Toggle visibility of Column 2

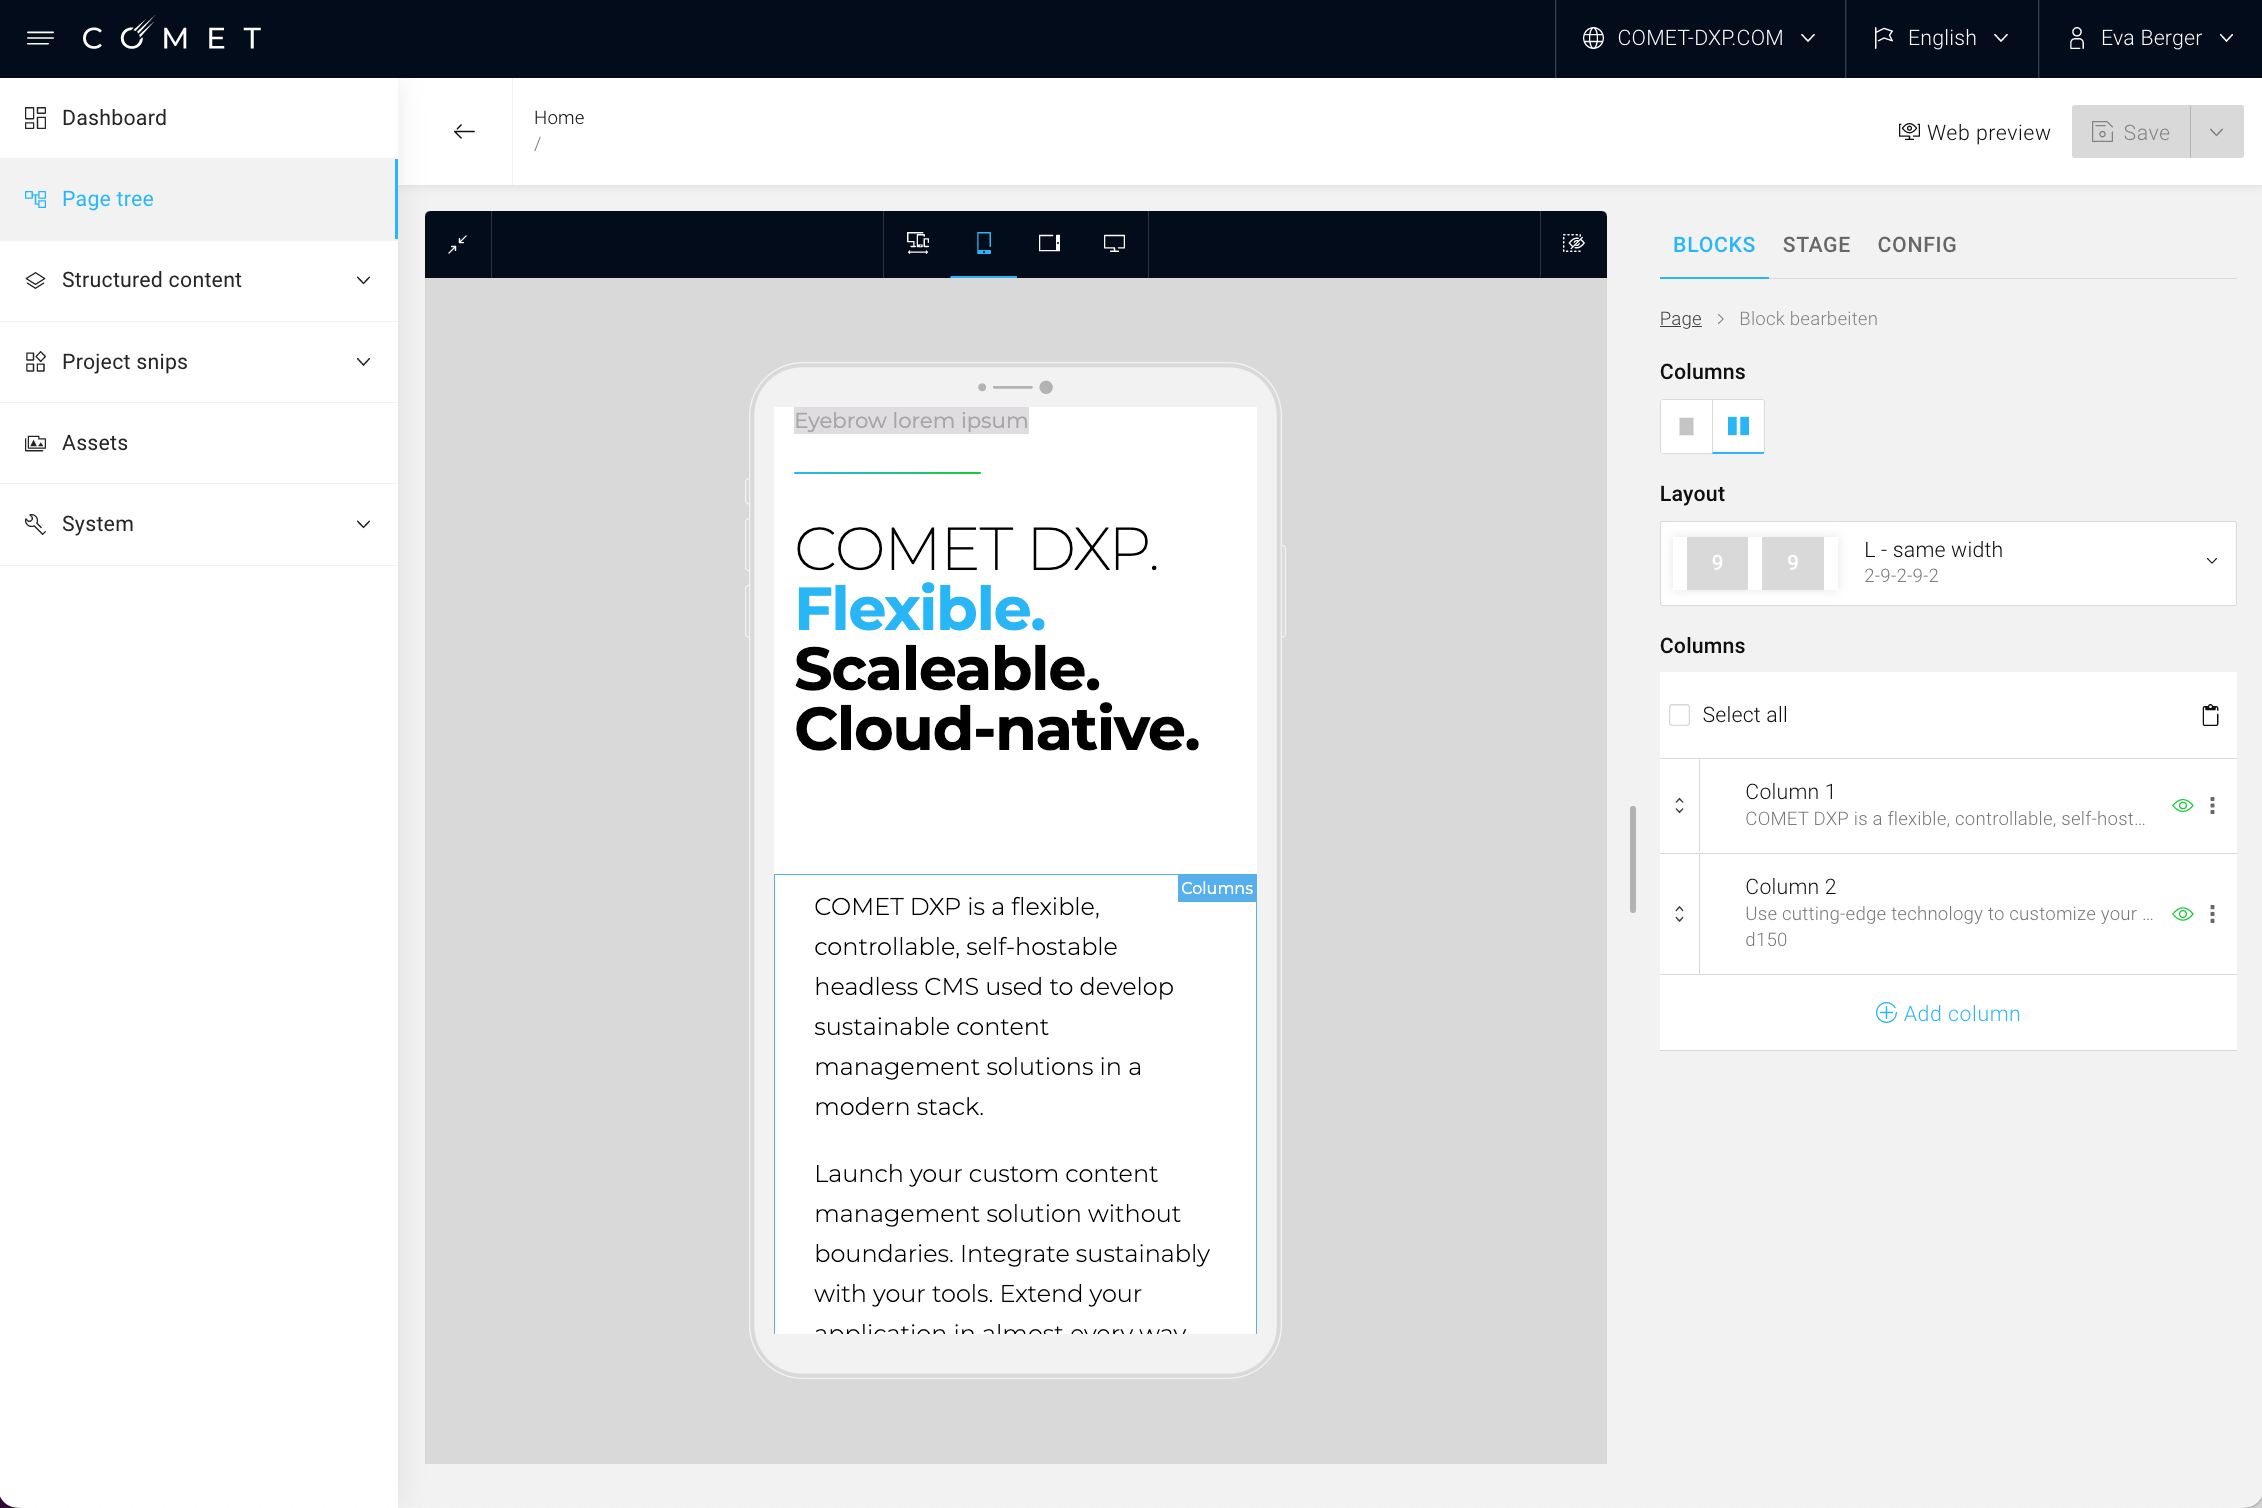(x=2183, y=914)
